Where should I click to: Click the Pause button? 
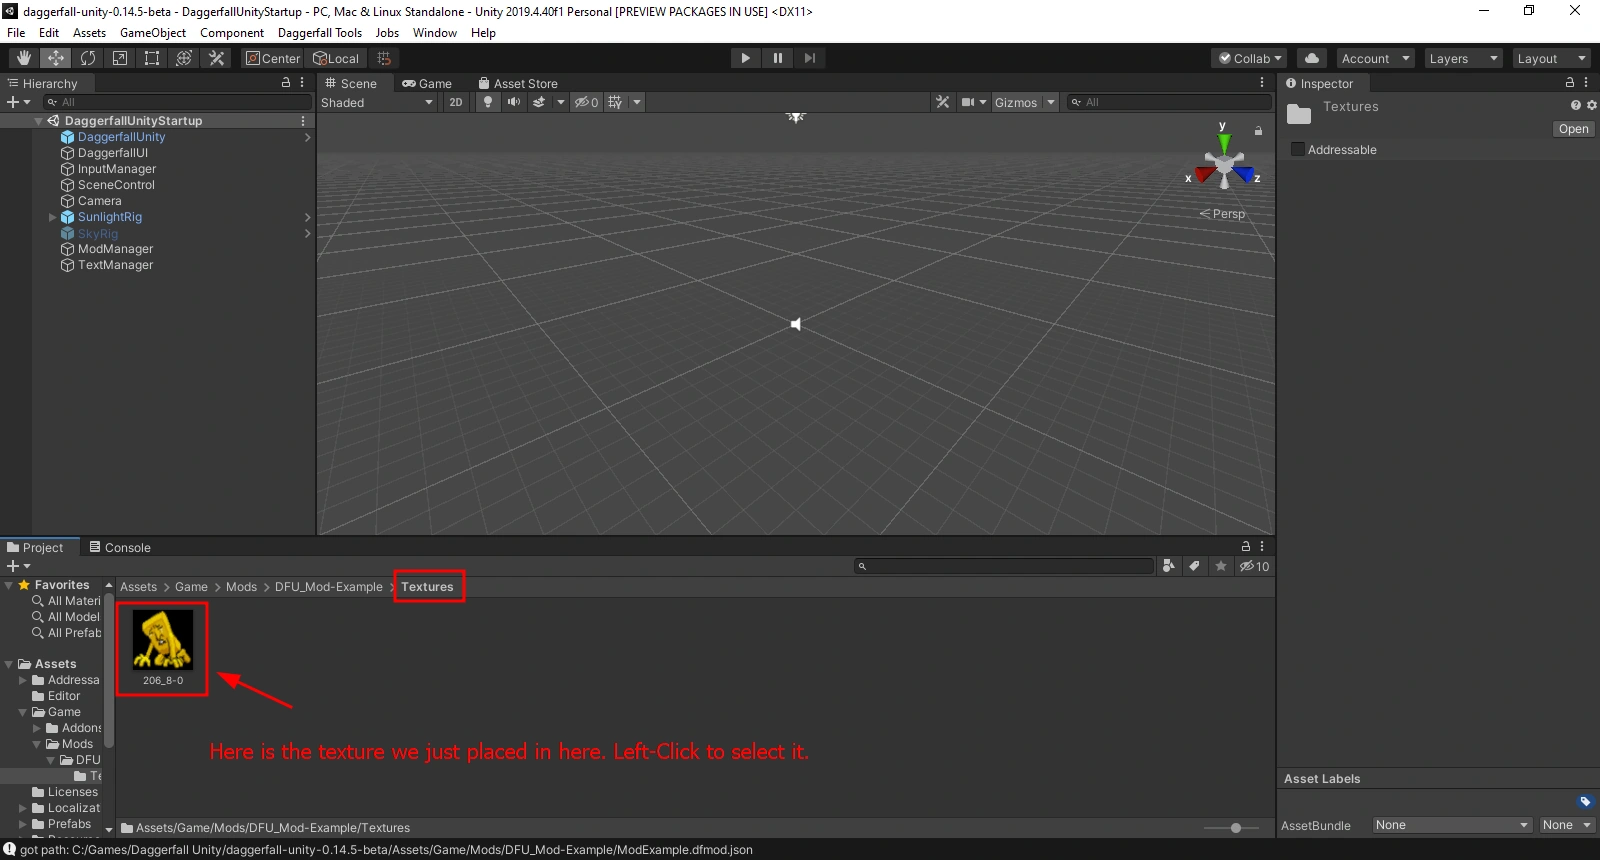pyautogui.click(x=777, y=58)
